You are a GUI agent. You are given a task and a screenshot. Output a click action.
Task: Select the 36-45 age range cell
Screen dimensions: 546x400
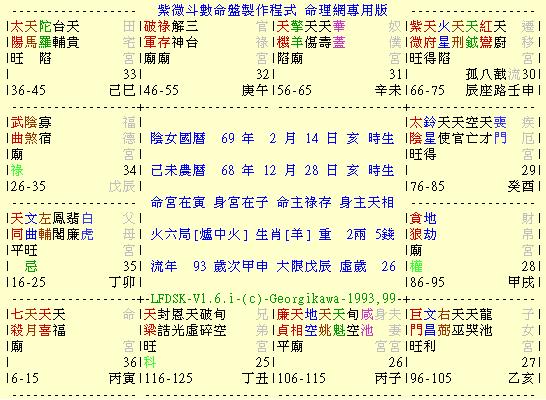28,91
